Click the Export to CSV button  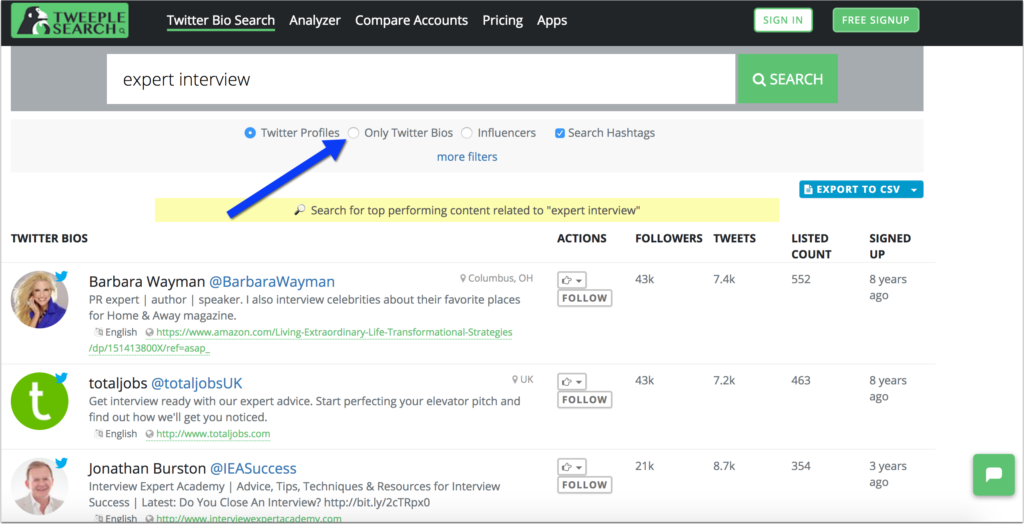point(853,189)
